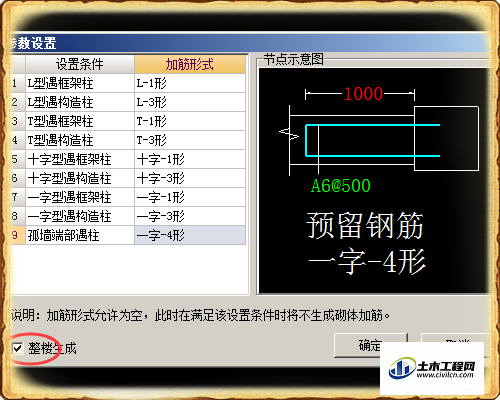Click the 预留钢筋 text in diagram

(365, 226)
